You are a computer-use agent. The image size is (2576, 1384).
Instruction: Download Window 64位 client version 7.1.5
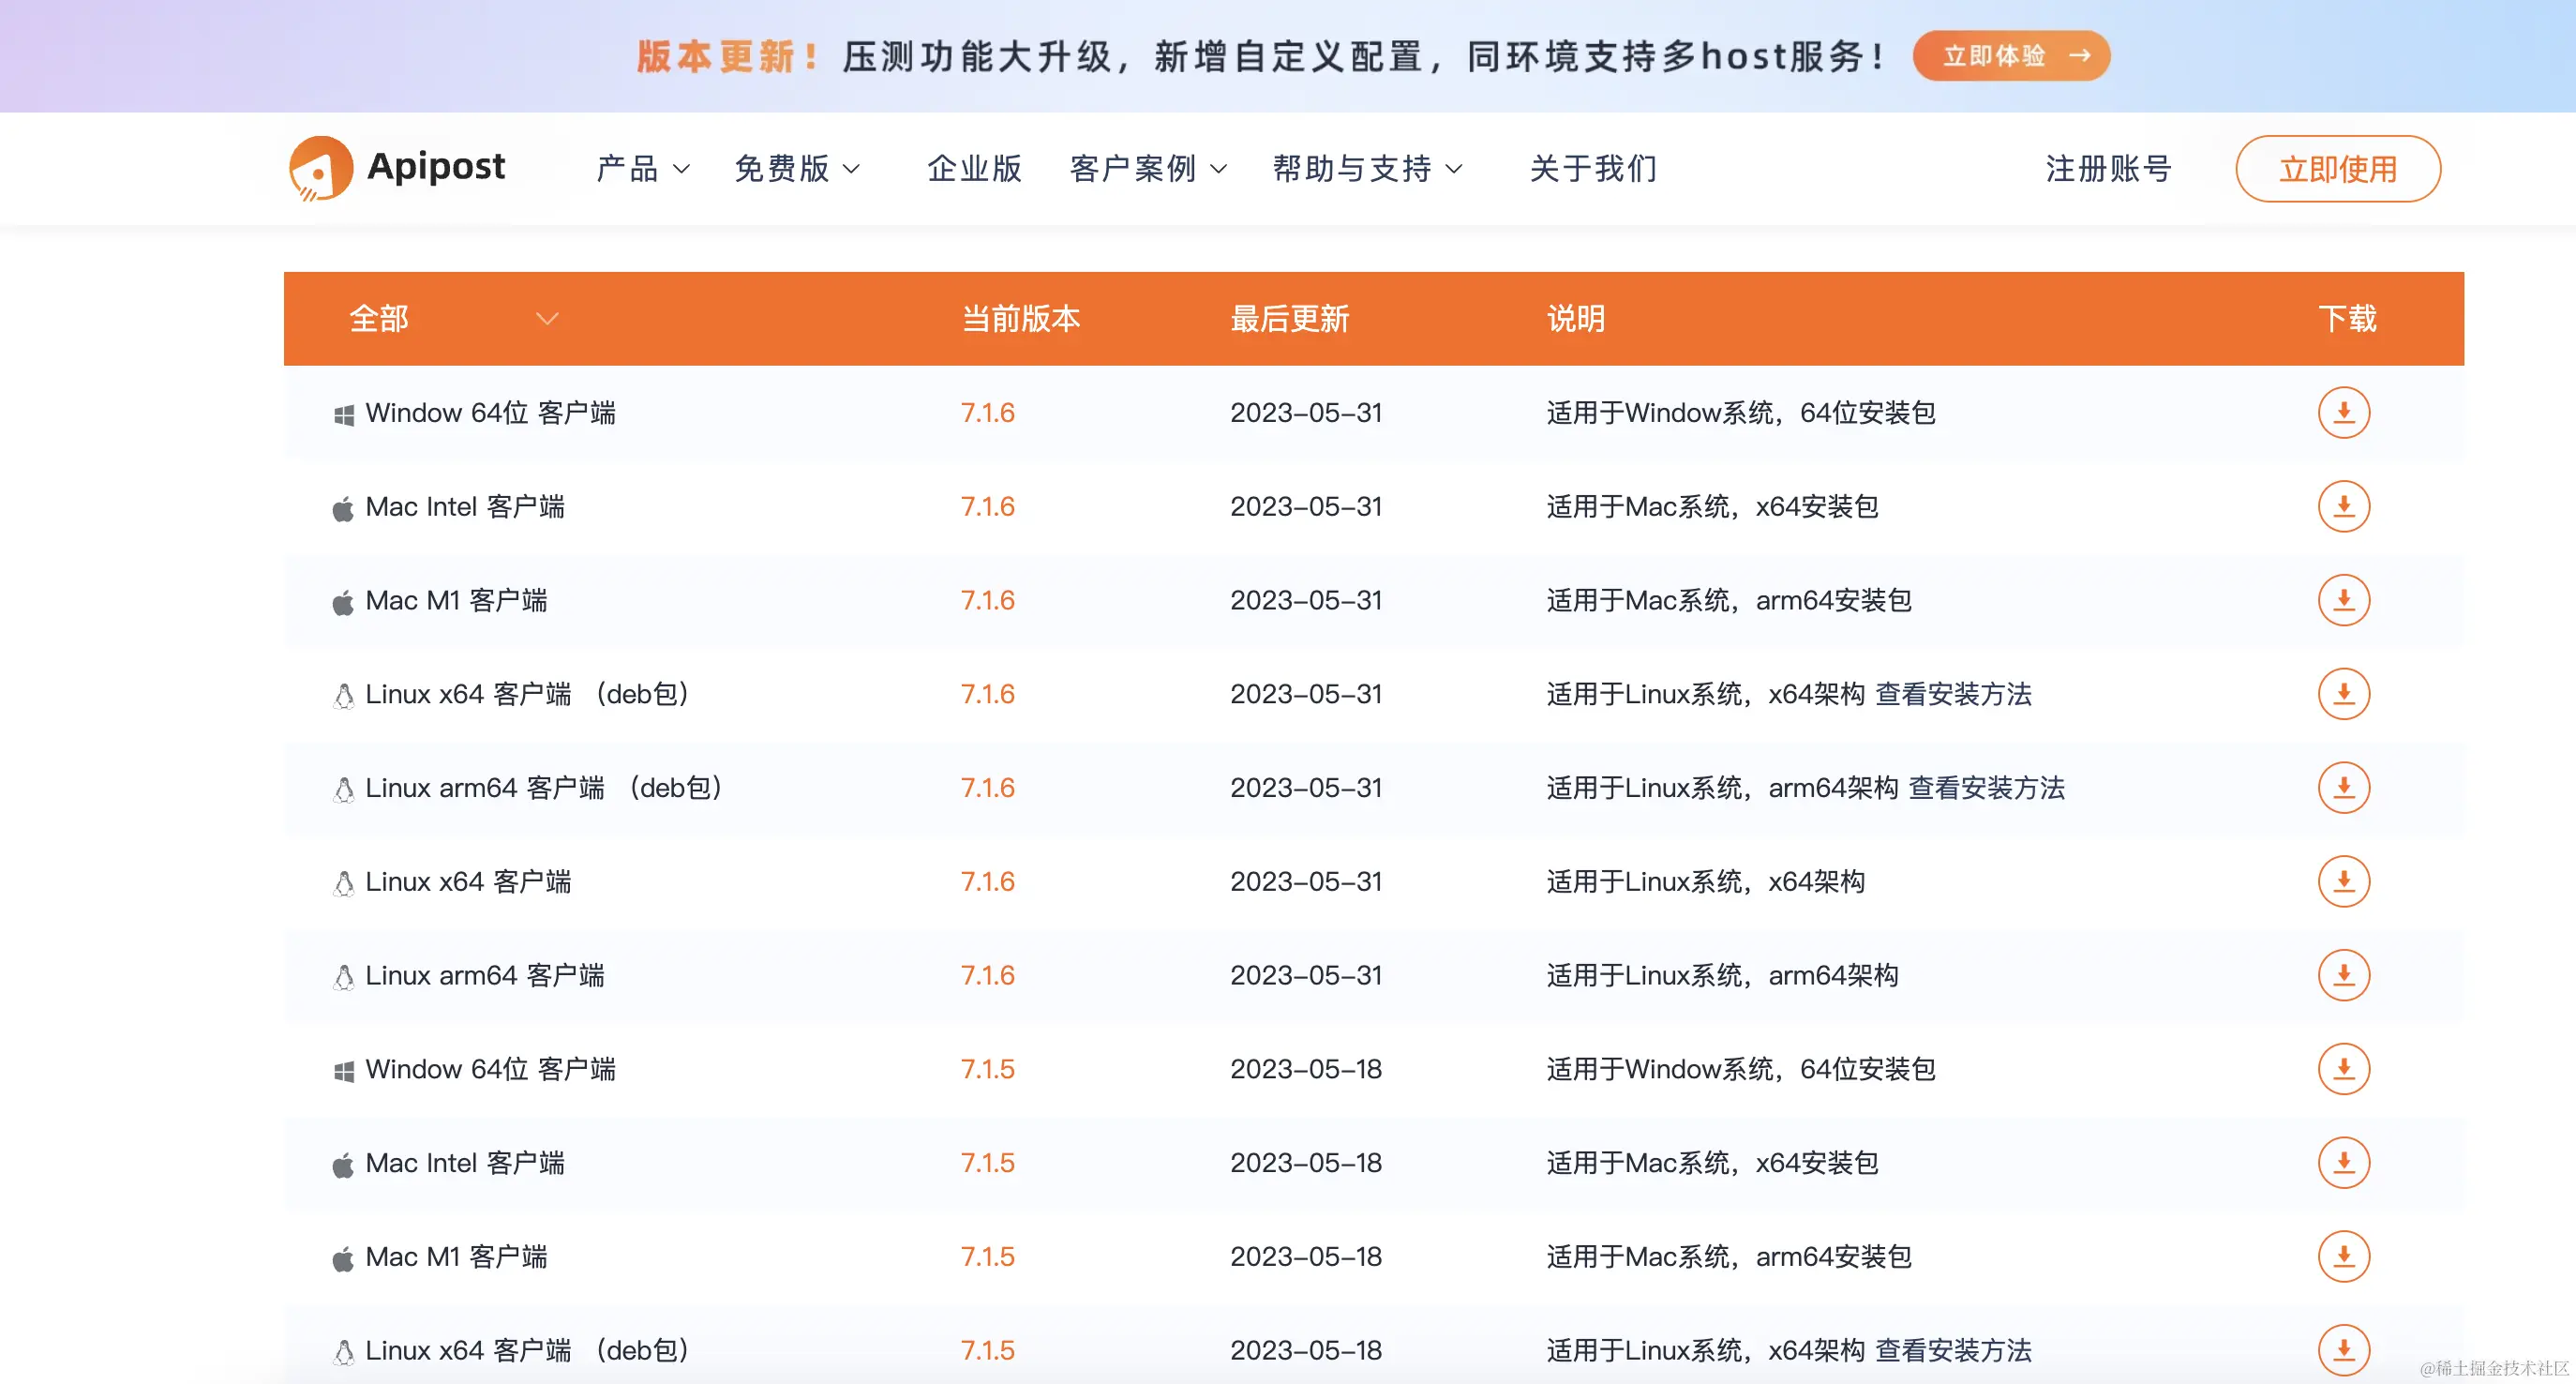(2343, 1069)
